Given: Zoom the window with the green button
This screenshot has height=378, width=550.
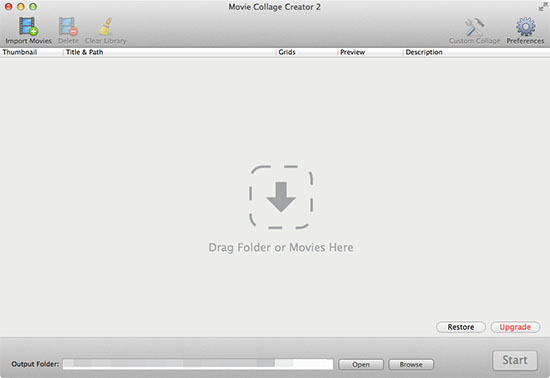Looking at the screenshot, I should (33, 7).
